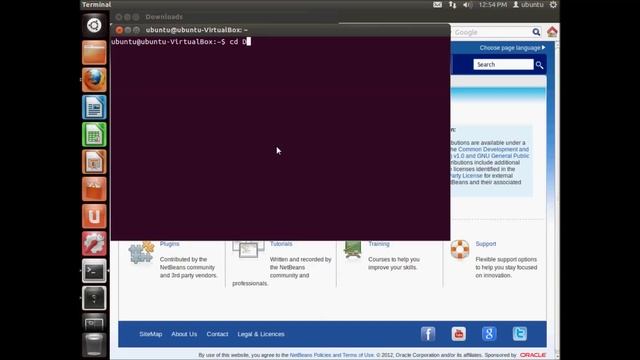Open the Trash in the launcher
This screenshot has height=360, width=640.
[94, 345]
